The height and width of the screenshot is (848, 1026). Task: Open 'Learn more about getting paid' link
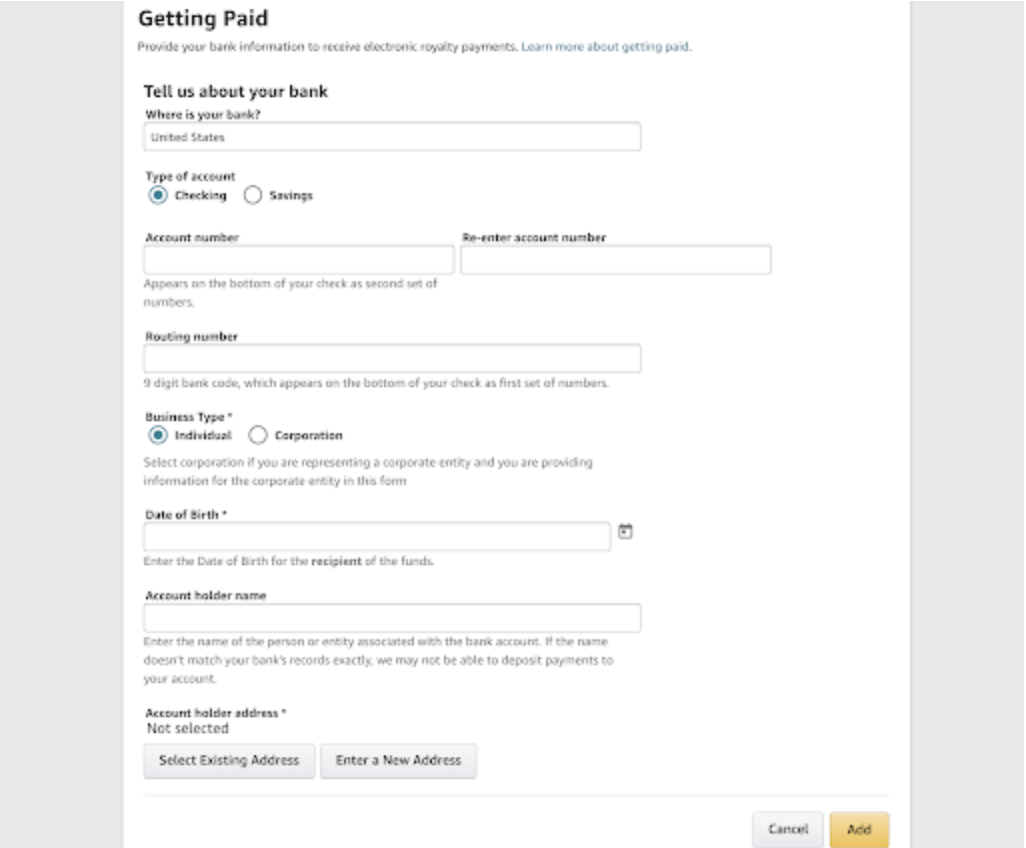(x=606, y=46)
